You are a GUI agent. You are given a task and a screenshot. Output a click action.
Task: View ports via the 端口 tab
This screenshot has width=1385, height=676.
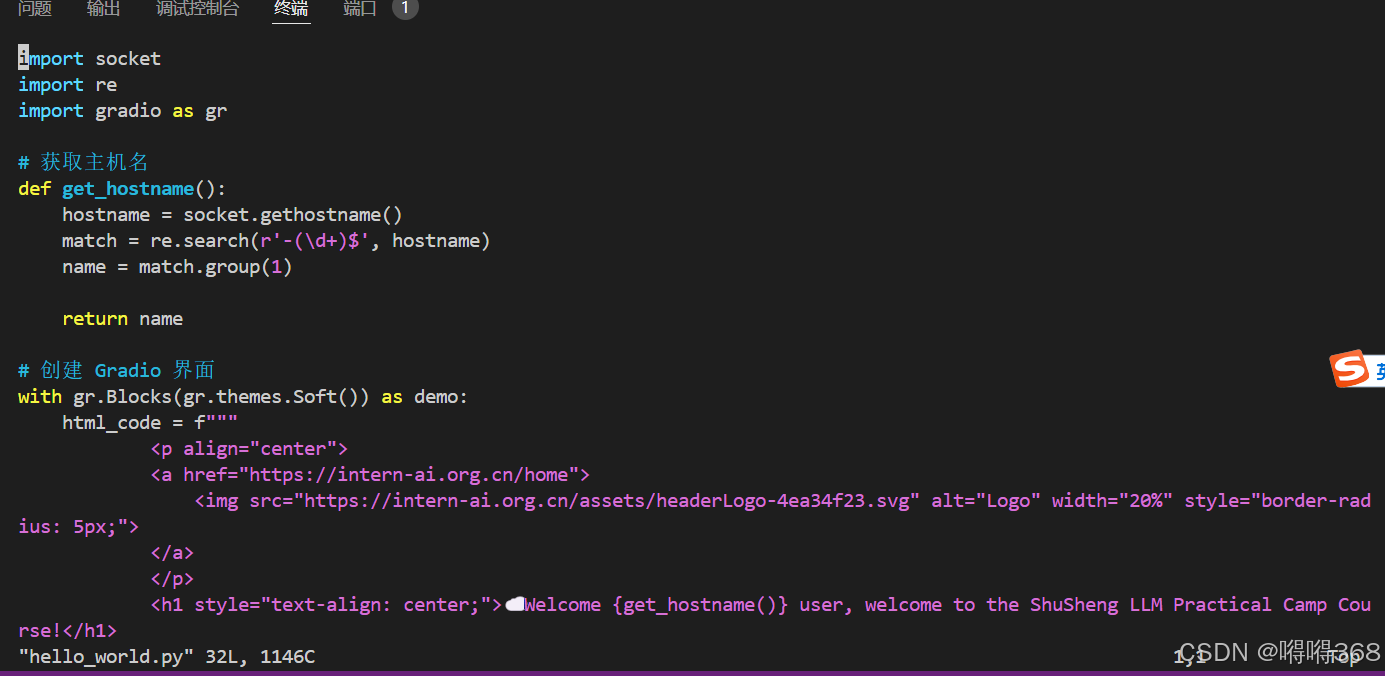click(359, 8)
